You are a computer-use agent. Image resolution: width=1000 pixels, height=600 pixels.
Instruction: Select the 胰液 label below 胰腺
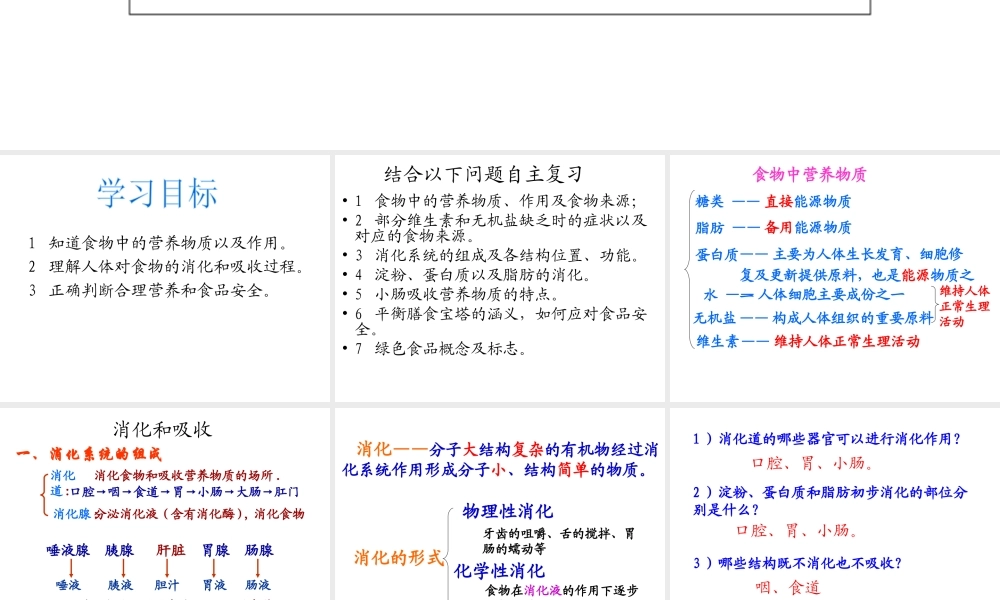point(120,585)
